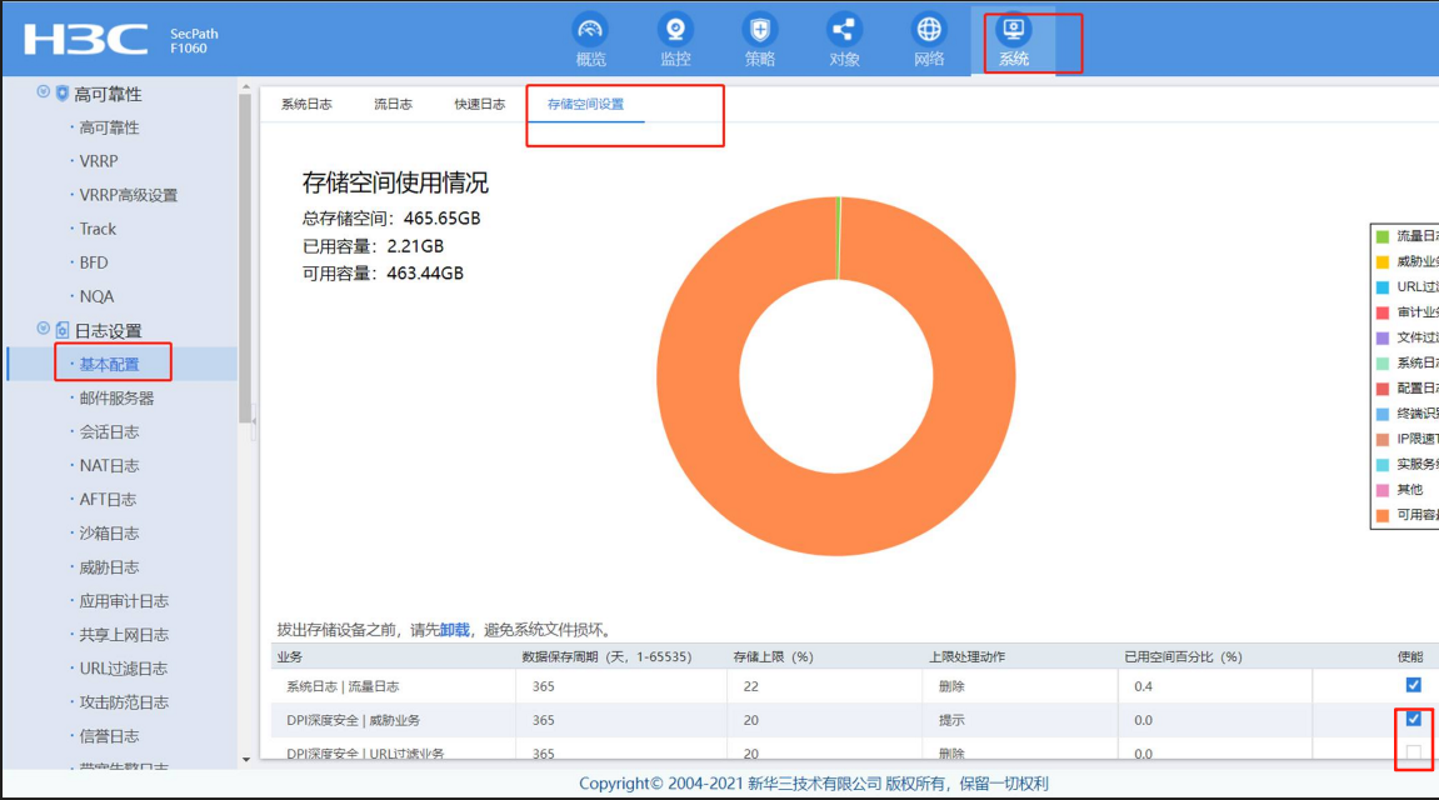Image resolution: width=1439 pixels, height=800 pixels.
Task: Open NAT日志 in the sidebar
Action: (109, 466)
